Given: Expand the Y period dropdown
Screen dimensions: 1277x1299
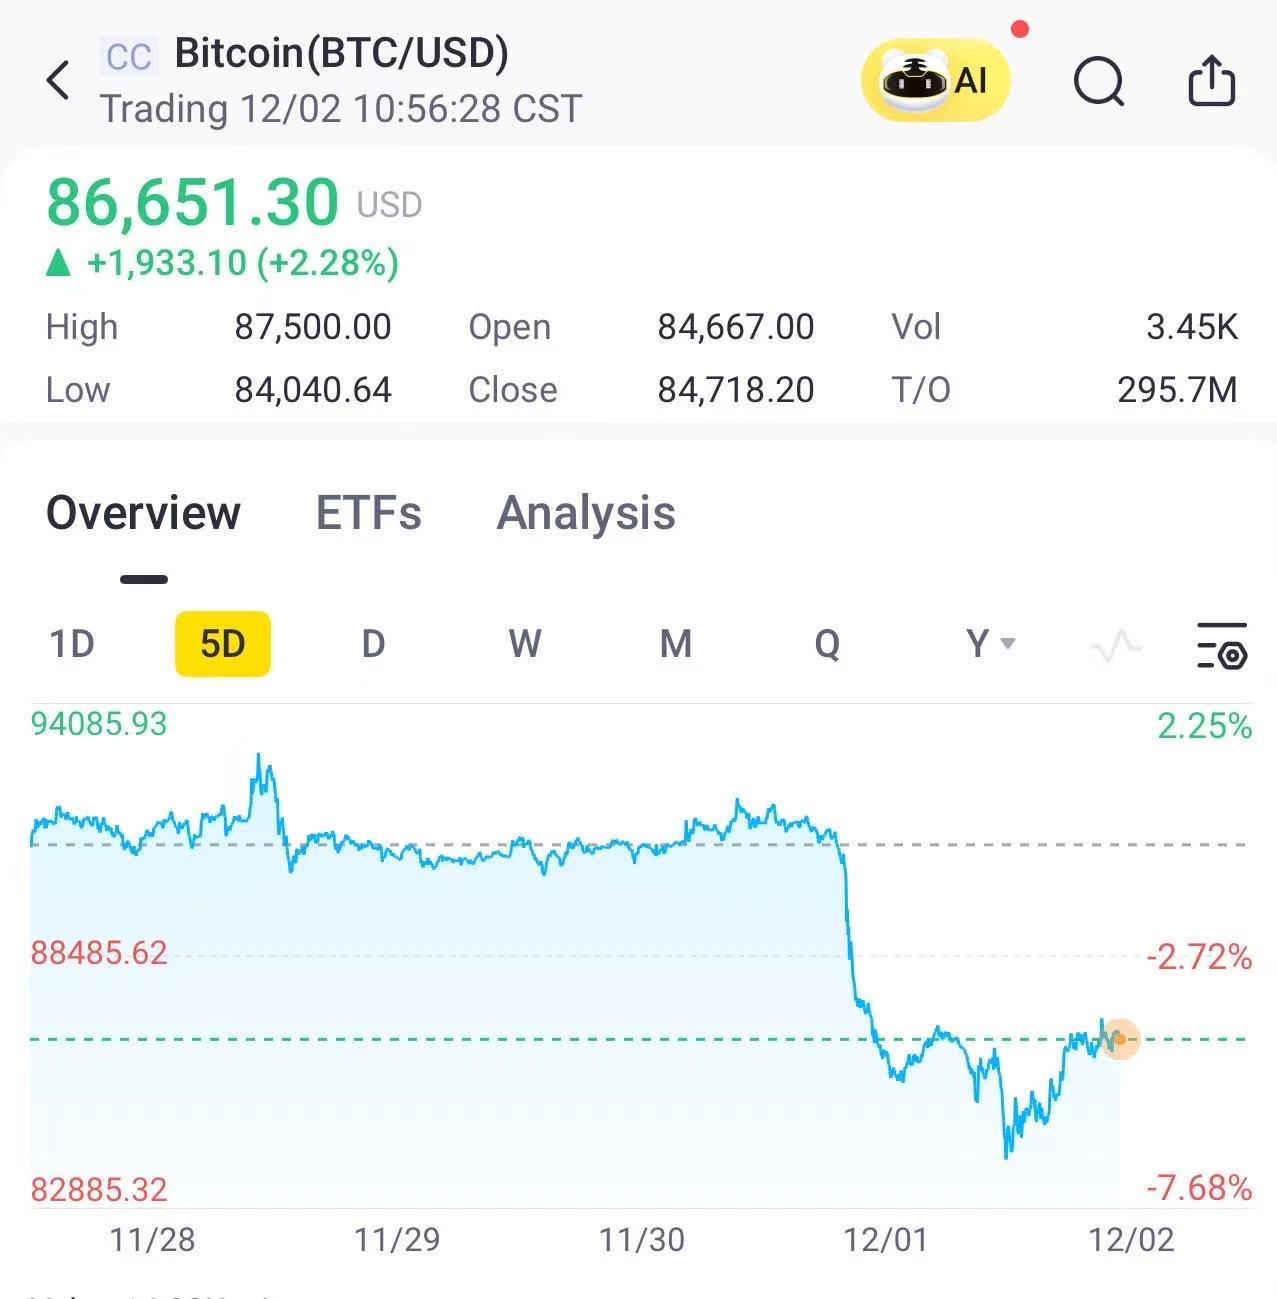Looking at the screenshot, I should (990, 644).
